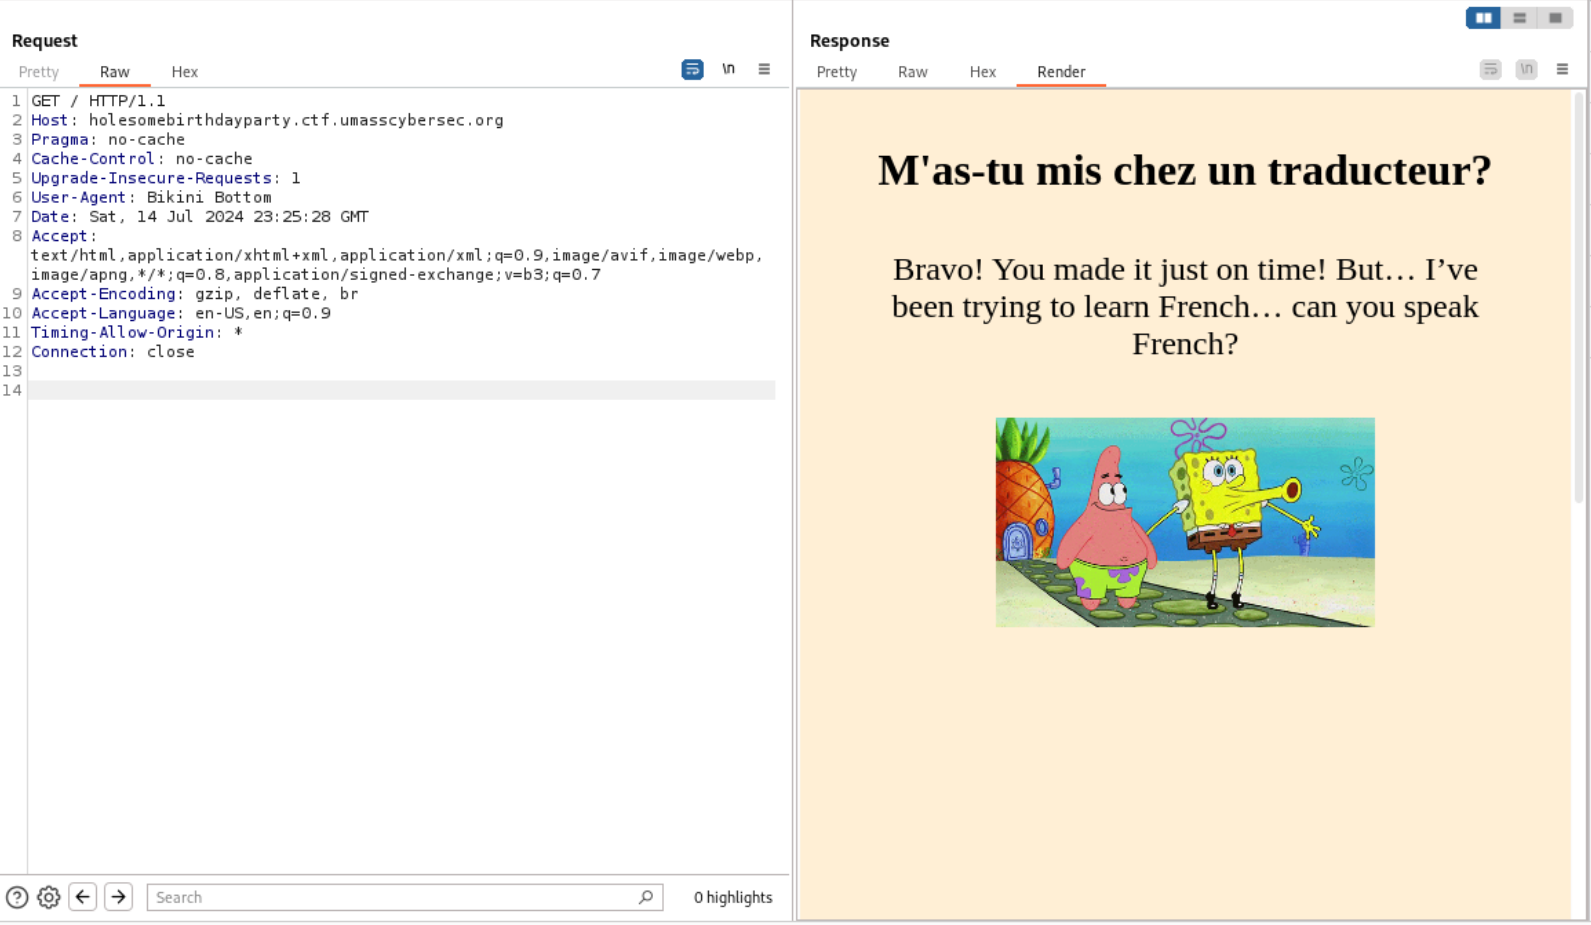This screenshot has width=1591, height=925.
Task: Toggle non-printable characters (\n) in Request panel
Action: click(728, 69)
